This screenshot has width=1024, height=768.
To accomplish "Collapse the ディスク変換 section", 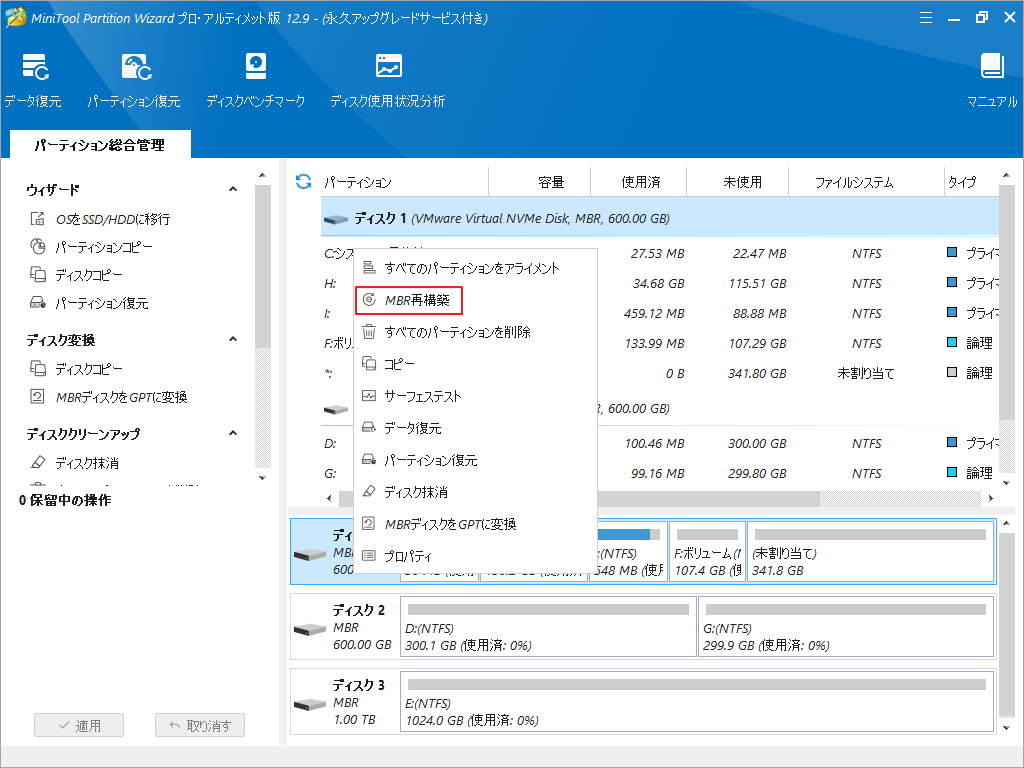I will [233, 340].
